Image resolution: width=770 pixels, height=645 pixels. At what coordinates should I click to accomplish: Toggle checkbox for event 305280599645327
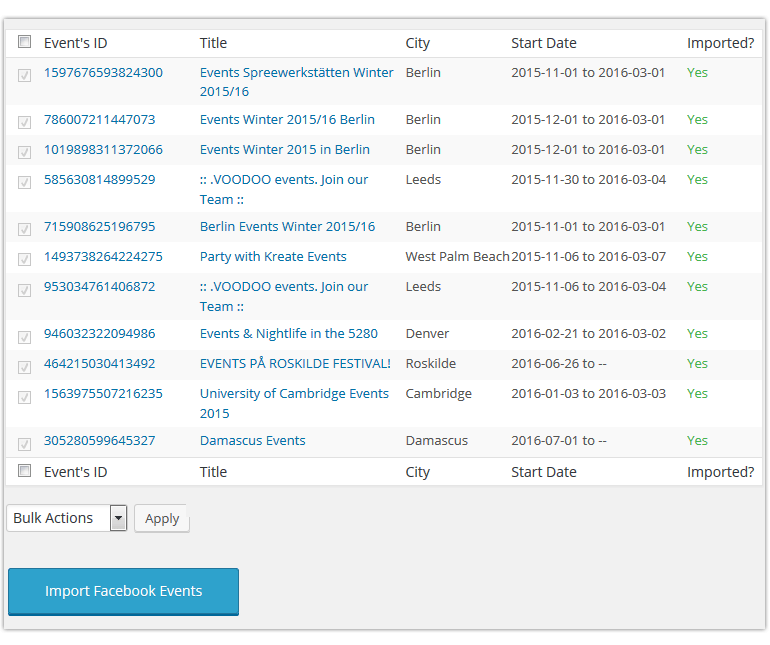coord(24,444)
